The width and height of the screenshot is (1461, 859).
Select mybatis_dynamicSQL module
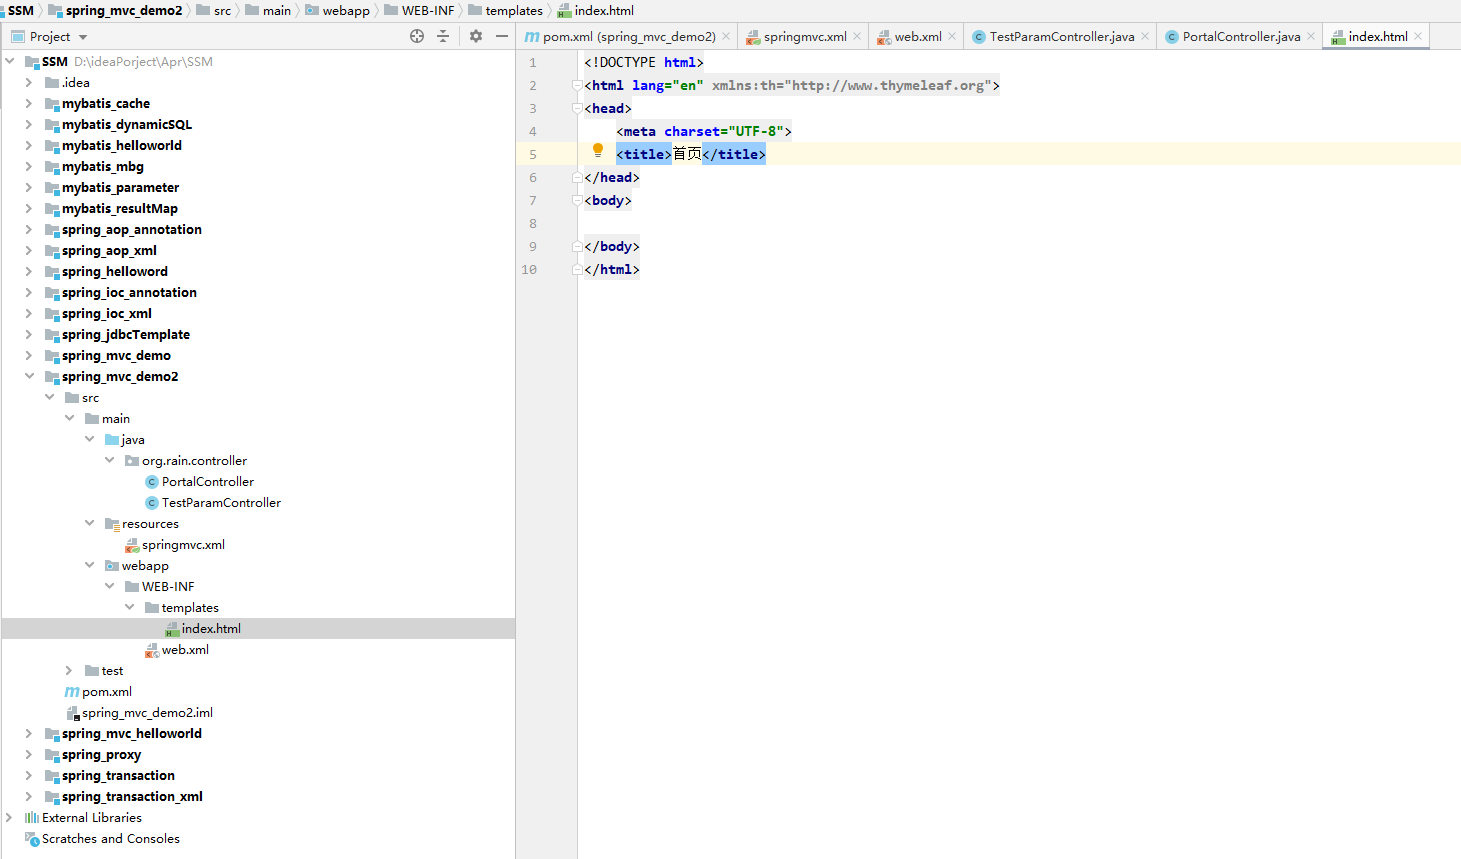click(x=127, y=124)
